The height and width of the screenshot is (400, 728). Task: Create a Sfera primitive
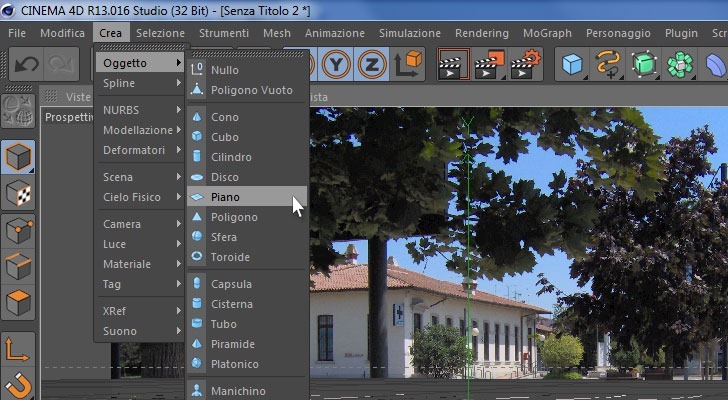[x=247, y=237]
